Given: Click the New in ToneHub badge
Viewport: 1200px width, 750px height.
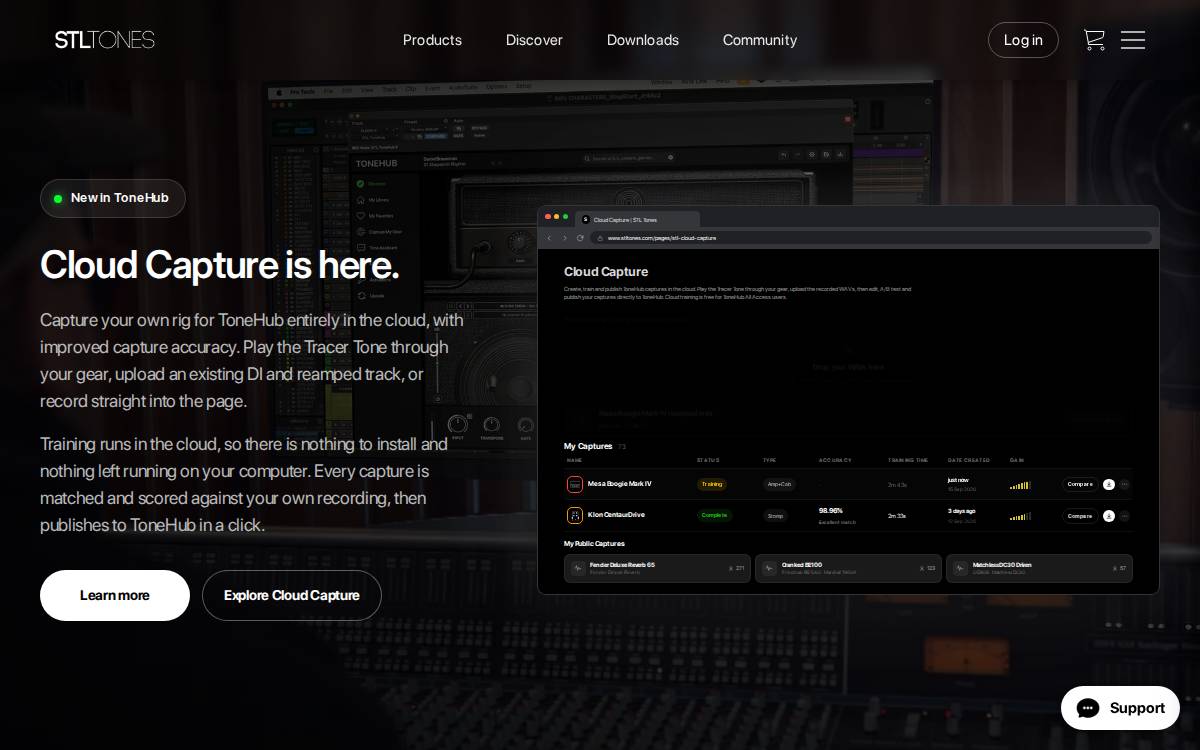Looking at the screenshot, I should point(113,198).
